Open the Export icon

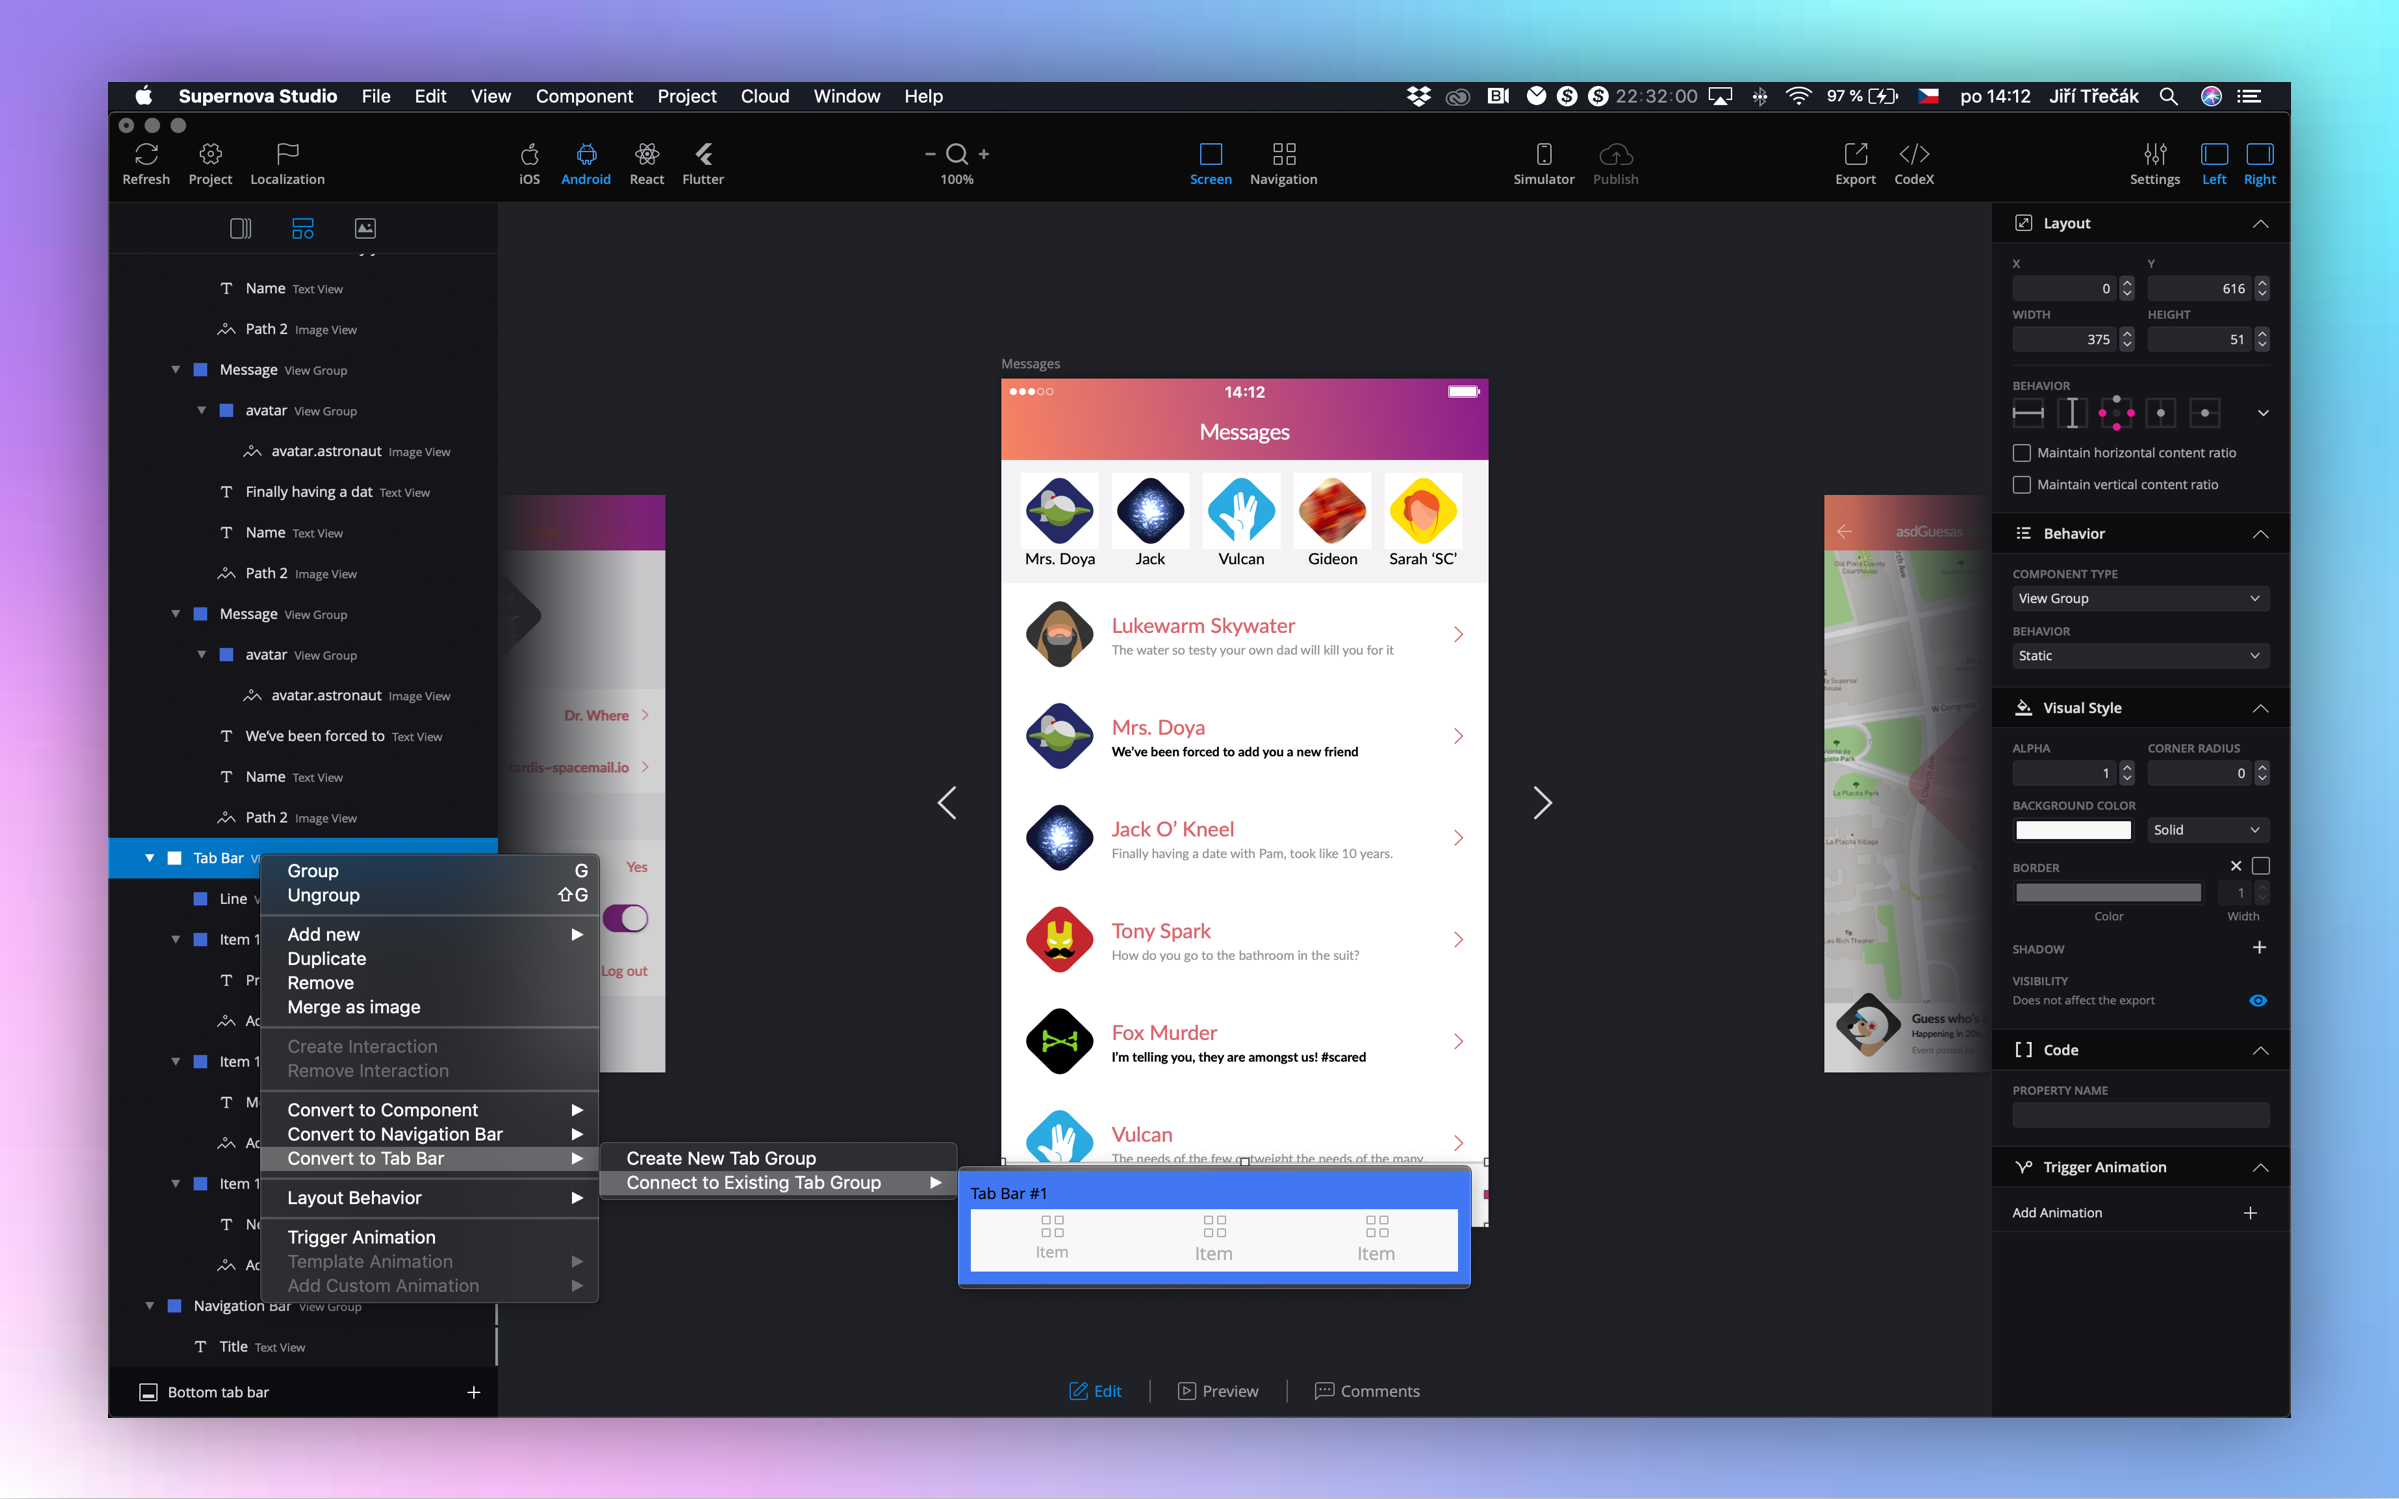click(1855, 154)
